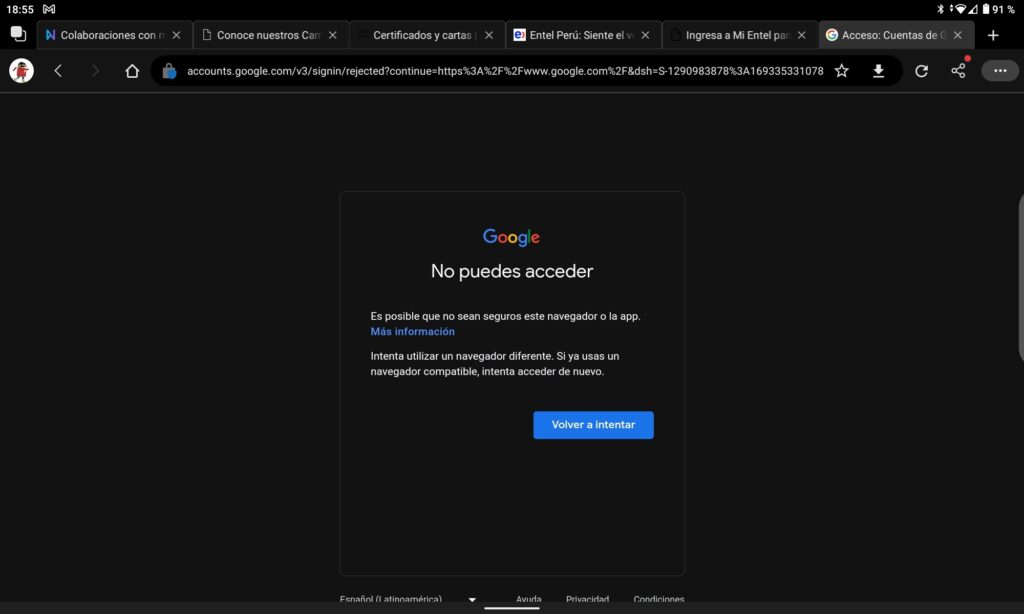
Task: Open the browser profile avatar
Action: (x=21, y=70)
